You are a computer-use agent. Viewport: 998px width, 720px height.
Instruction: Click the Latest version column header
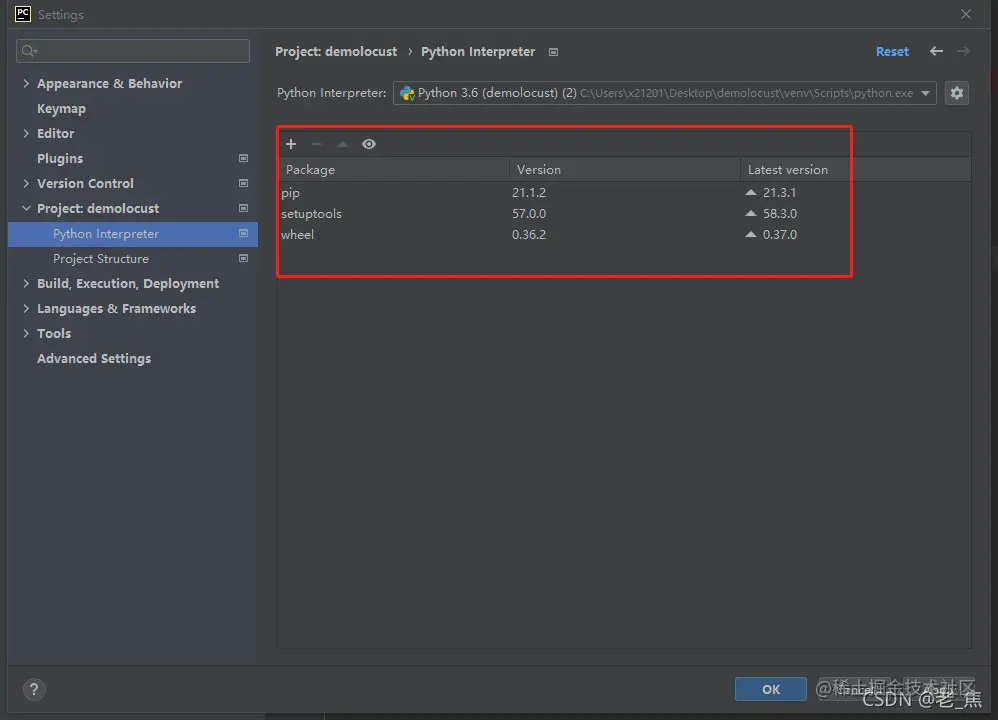point(855,169)
